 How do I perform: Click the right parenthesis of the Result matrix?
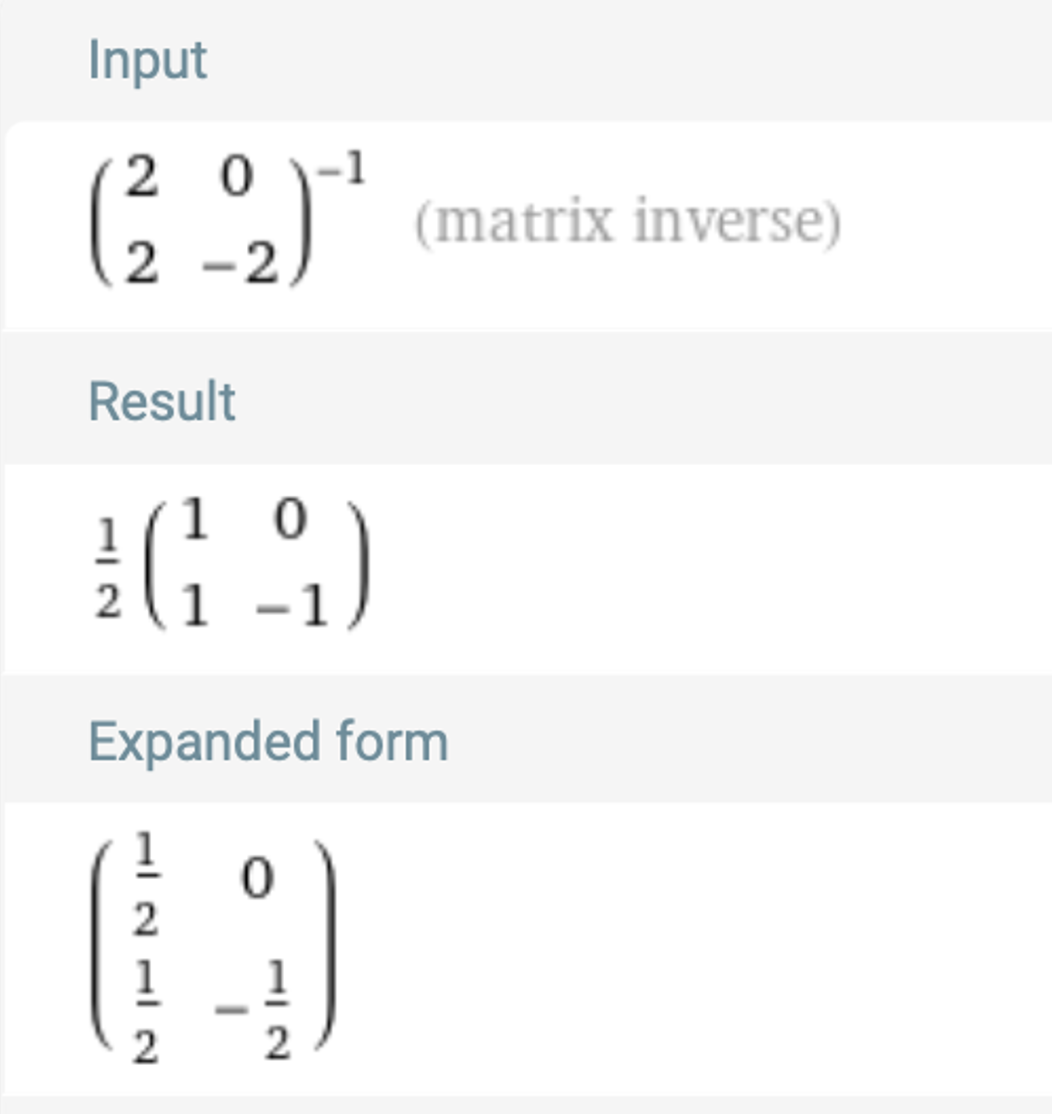click(359, 565)
